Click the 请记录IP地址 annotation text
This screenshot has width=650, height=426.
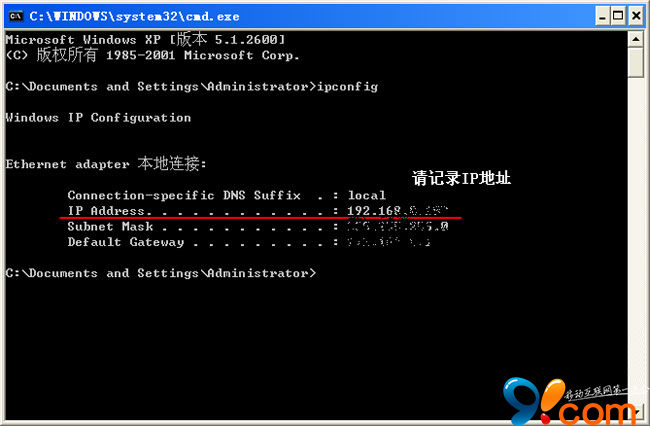461,178
